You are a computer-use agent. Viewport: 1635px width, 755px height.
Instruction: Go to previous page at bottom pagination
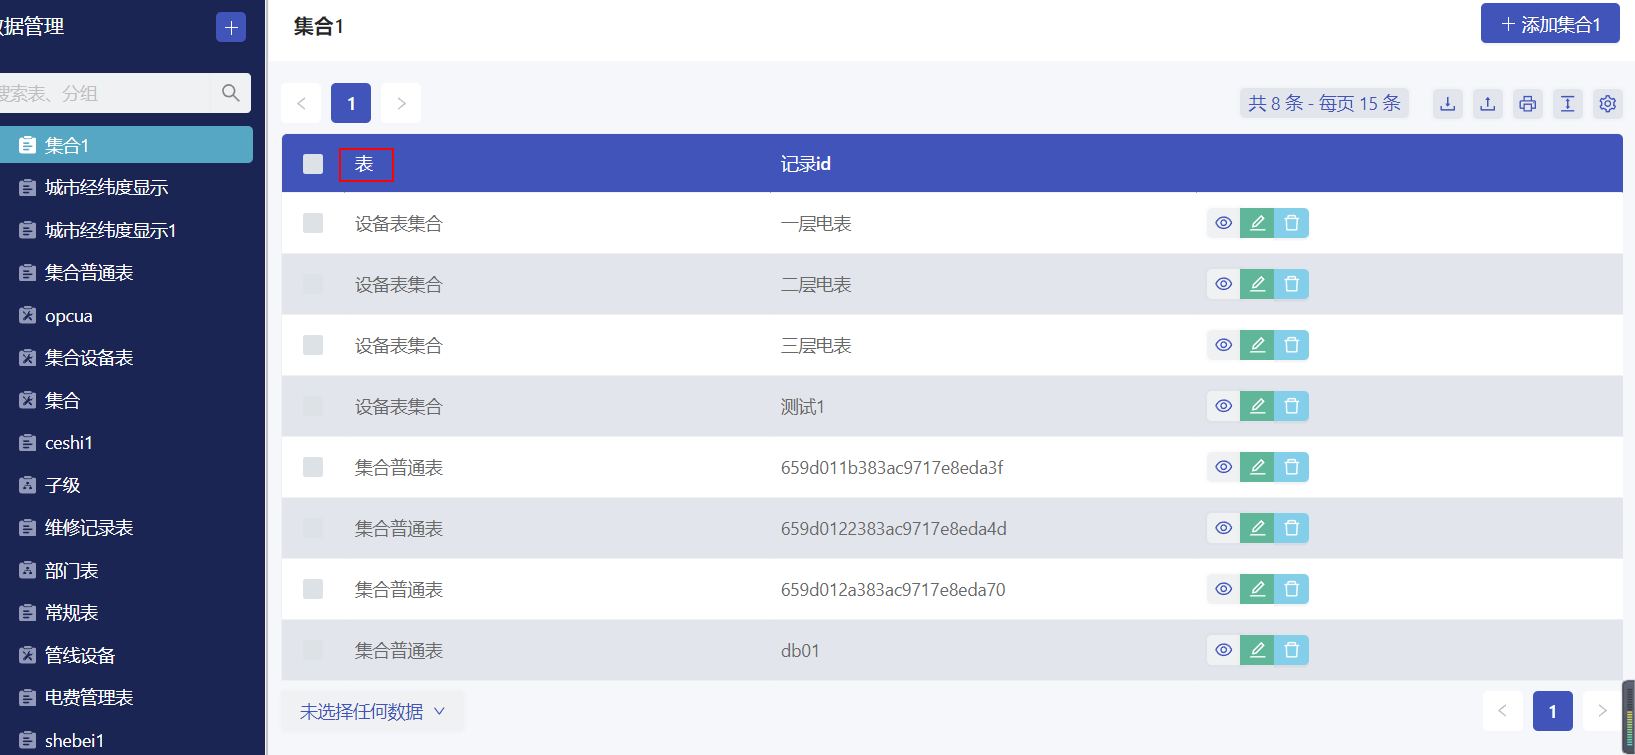tap(1503, 711)
